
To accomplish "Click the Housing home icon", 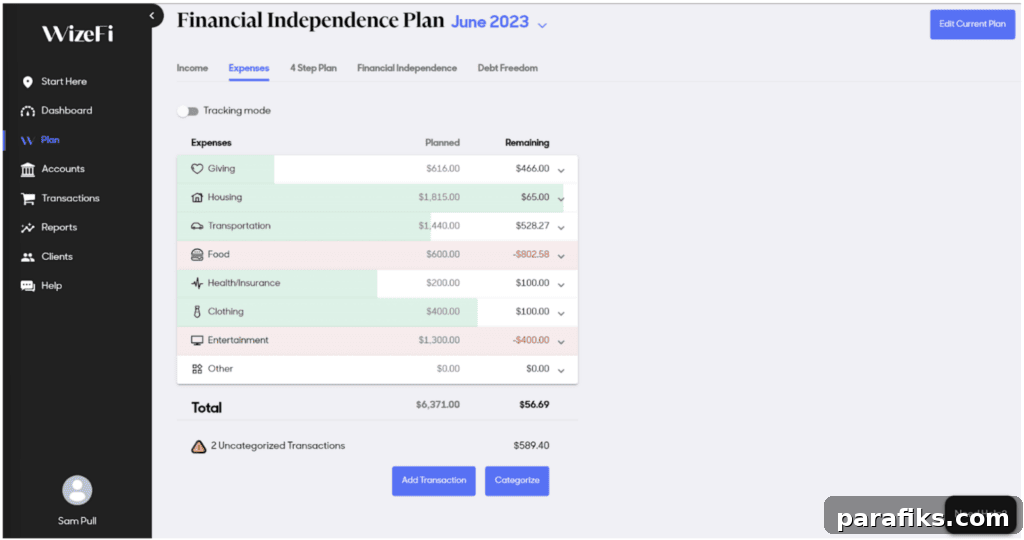I will (197, 197).
